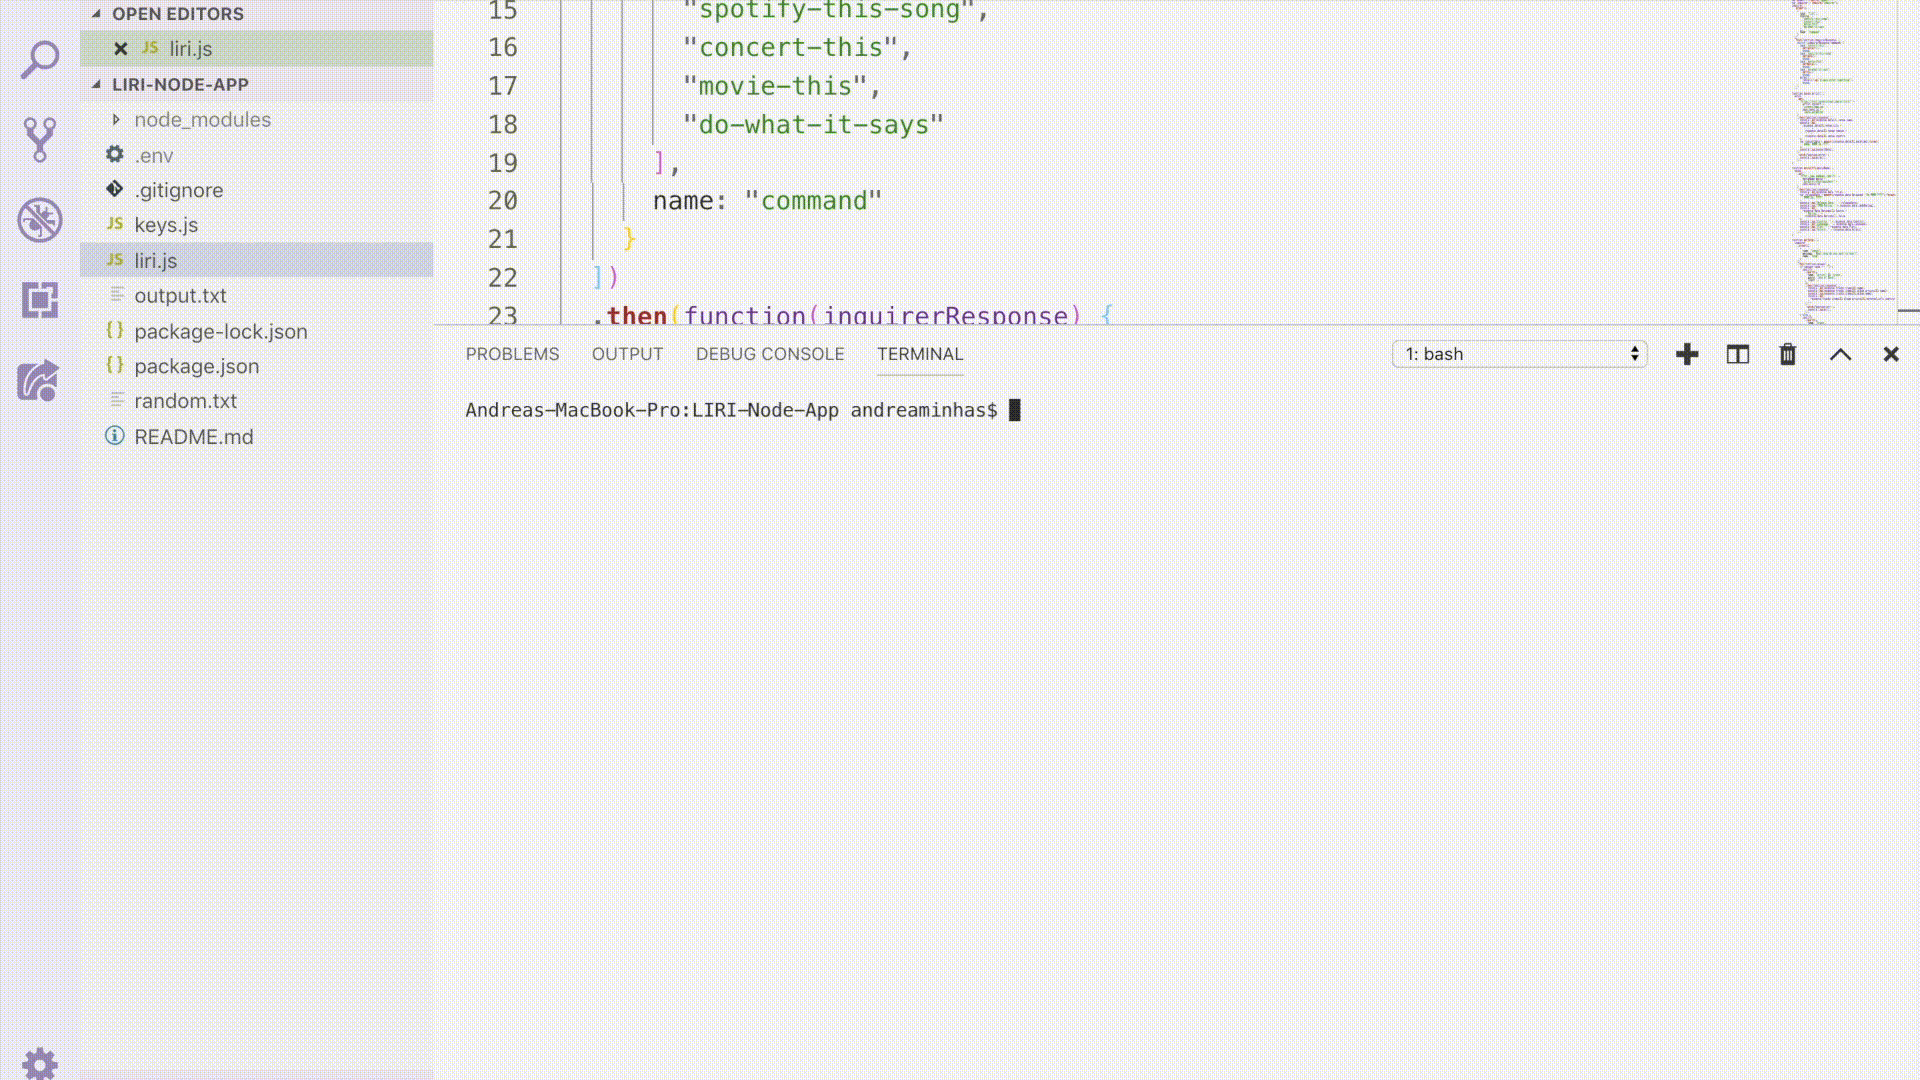
Task: Open the Search view in activity bar
Action: (x=40, y=60)
